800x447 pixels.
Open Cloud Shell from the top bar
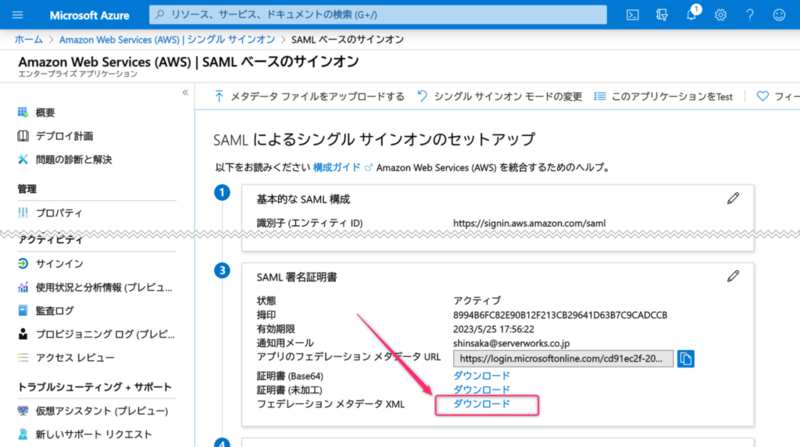coord(633,15)
